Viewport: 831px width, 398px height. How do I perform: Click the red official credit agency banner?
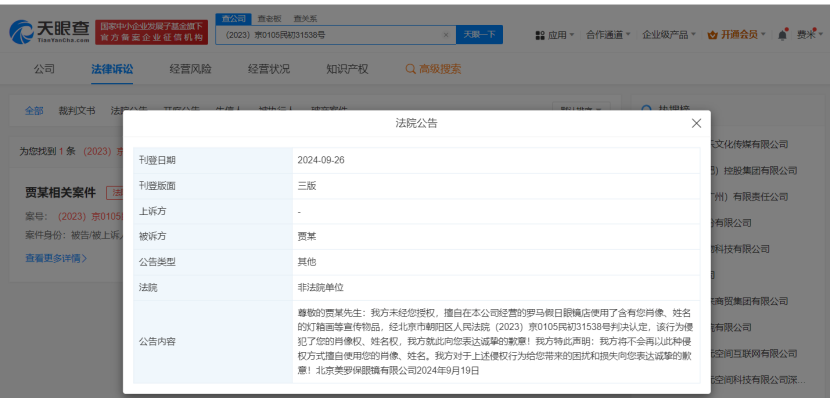[152, 32]
